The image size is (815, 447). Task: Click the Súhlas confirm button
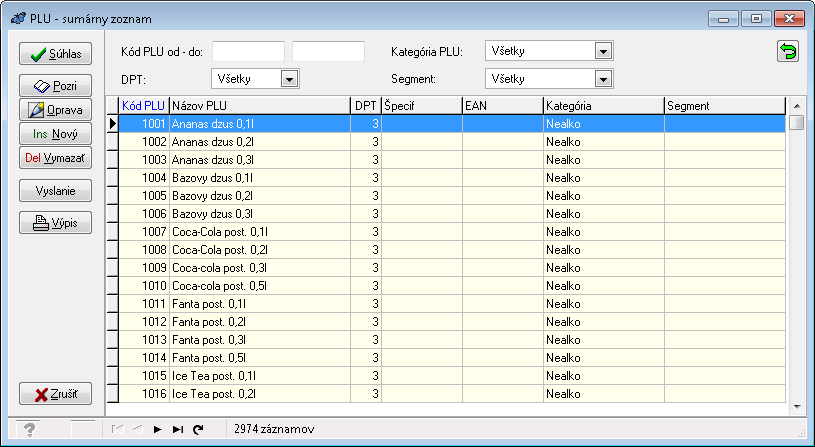(x=56, y=54)
